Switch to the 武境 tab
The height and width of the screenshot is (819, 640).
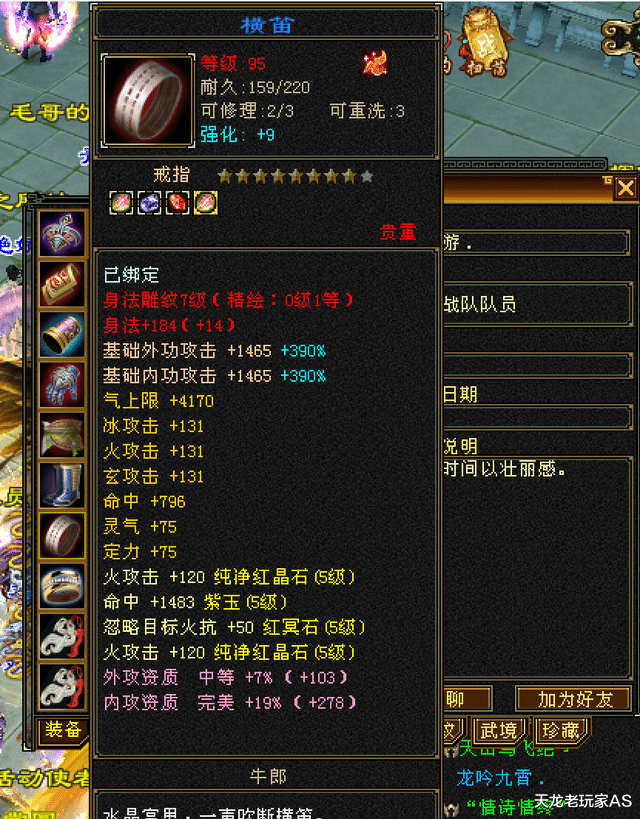tap(498, 730)
